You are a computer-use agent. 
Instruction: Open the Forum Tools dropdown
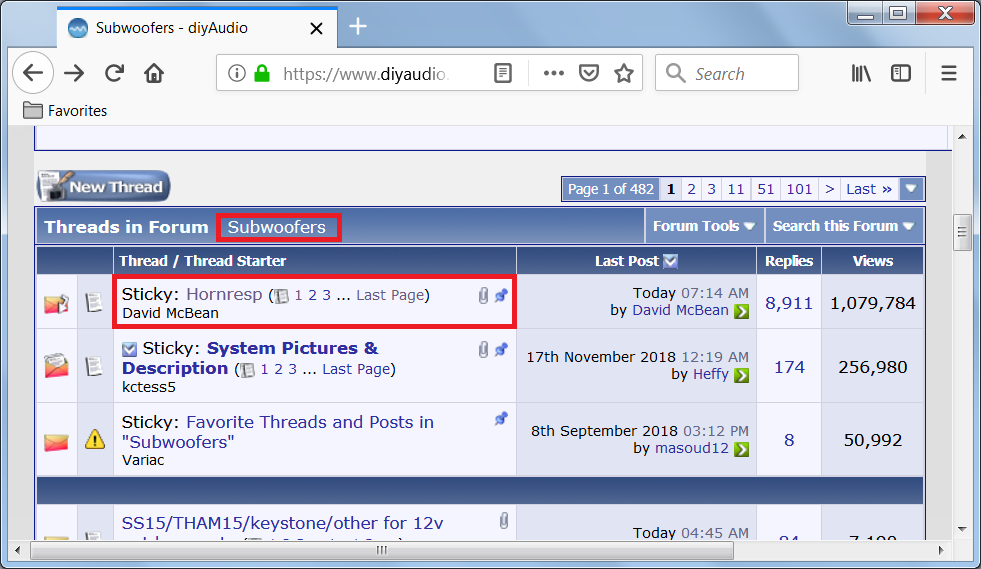704,226
